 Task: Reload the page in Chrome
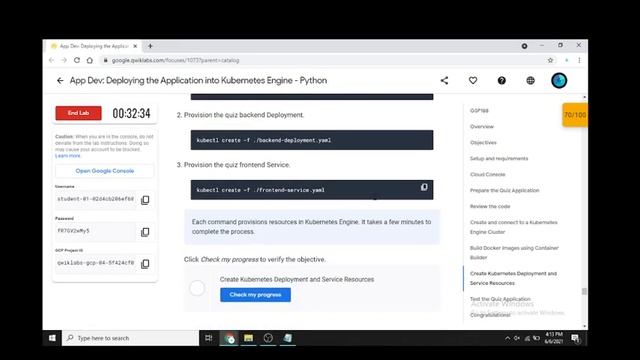pyautogui.click(x=77, y=60)
